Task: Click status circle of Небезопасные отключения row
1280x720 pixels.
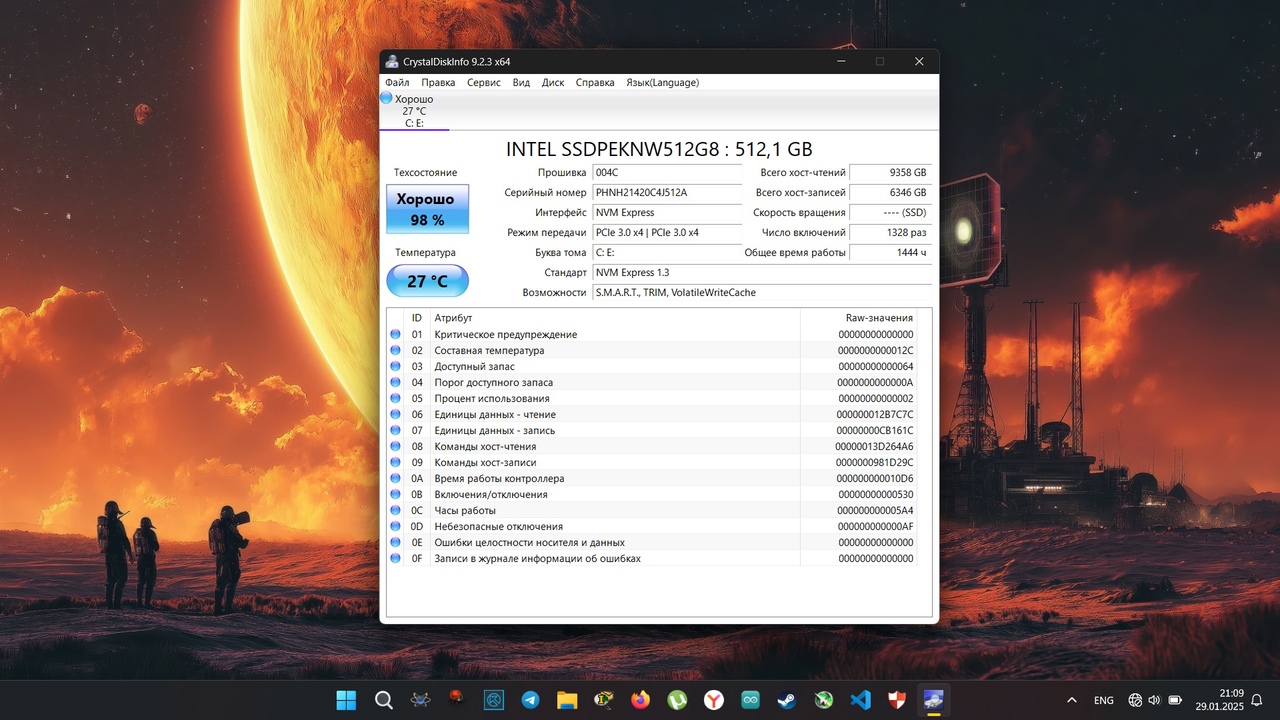Action: pyautogui.click(x=395, y=526)
